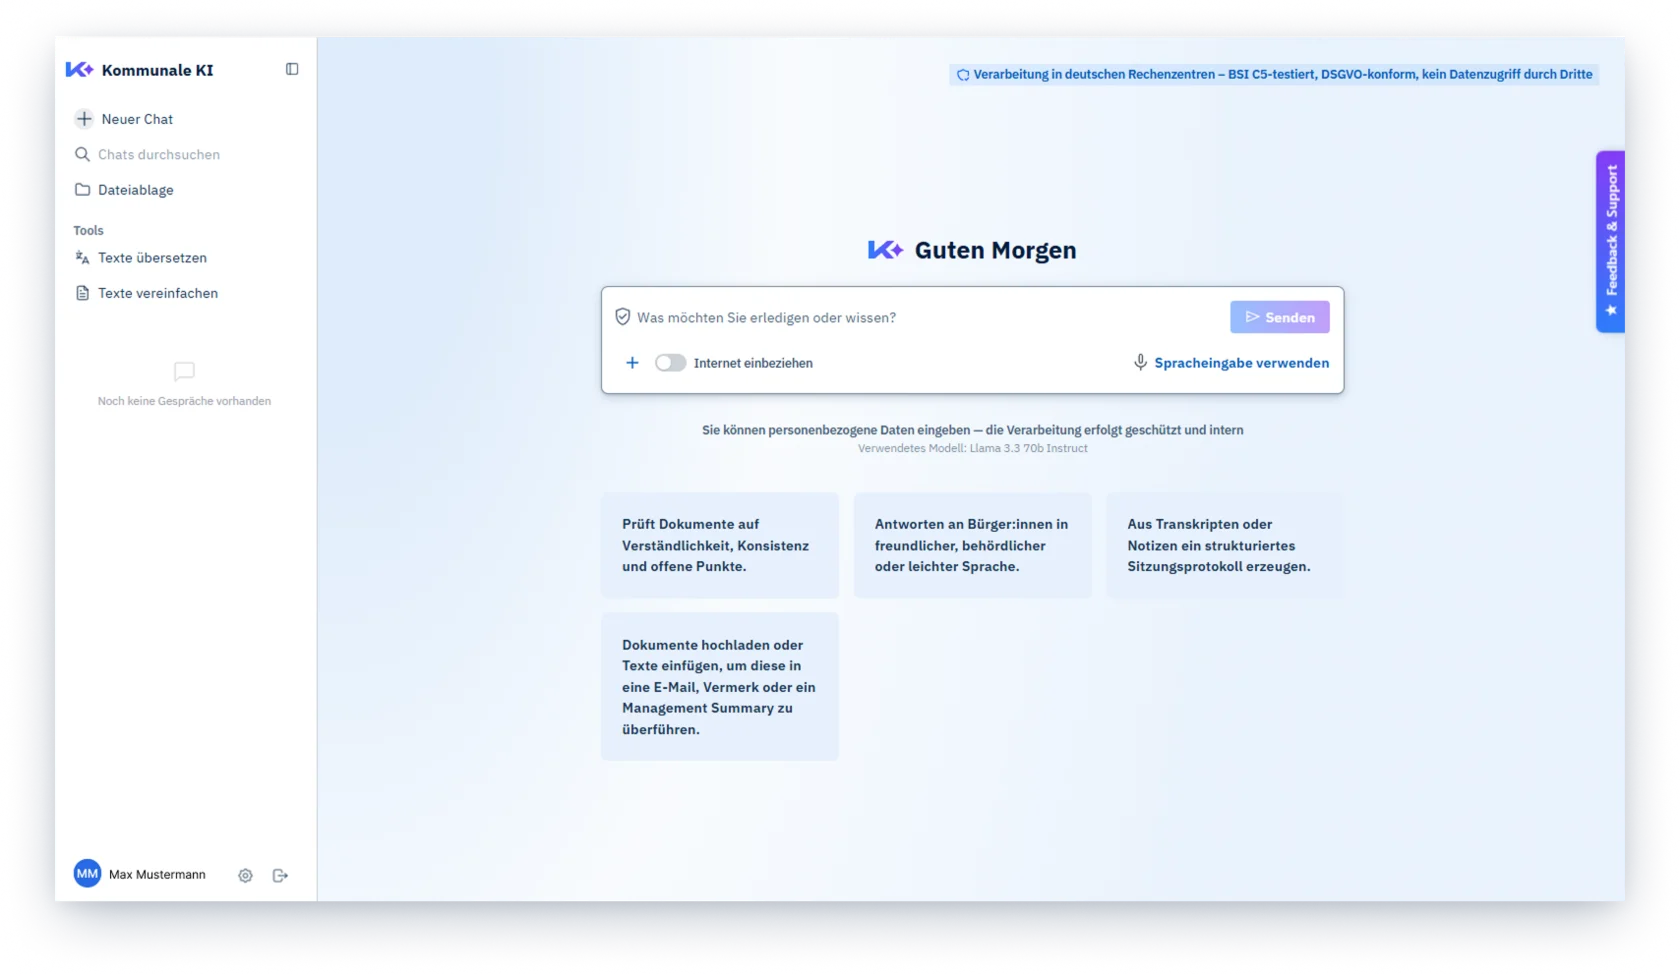Open settings via the gear icon
This screenshot has width=1680, height=974.
pyautogui.click(x=245, y=875)
